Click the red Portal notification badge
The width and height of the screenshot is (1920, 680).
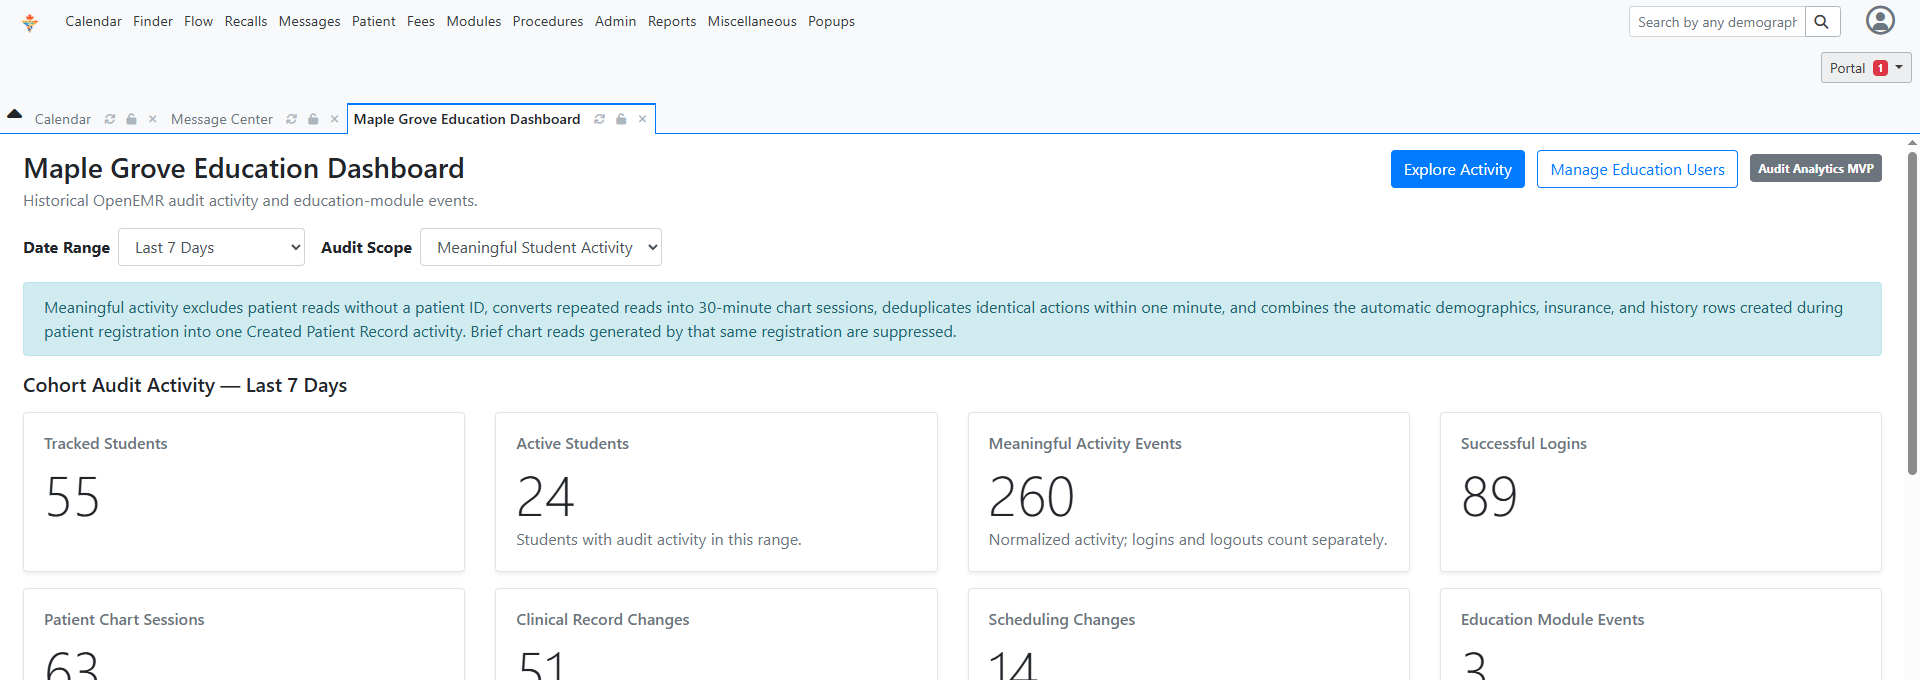[x=1880, y=68]
